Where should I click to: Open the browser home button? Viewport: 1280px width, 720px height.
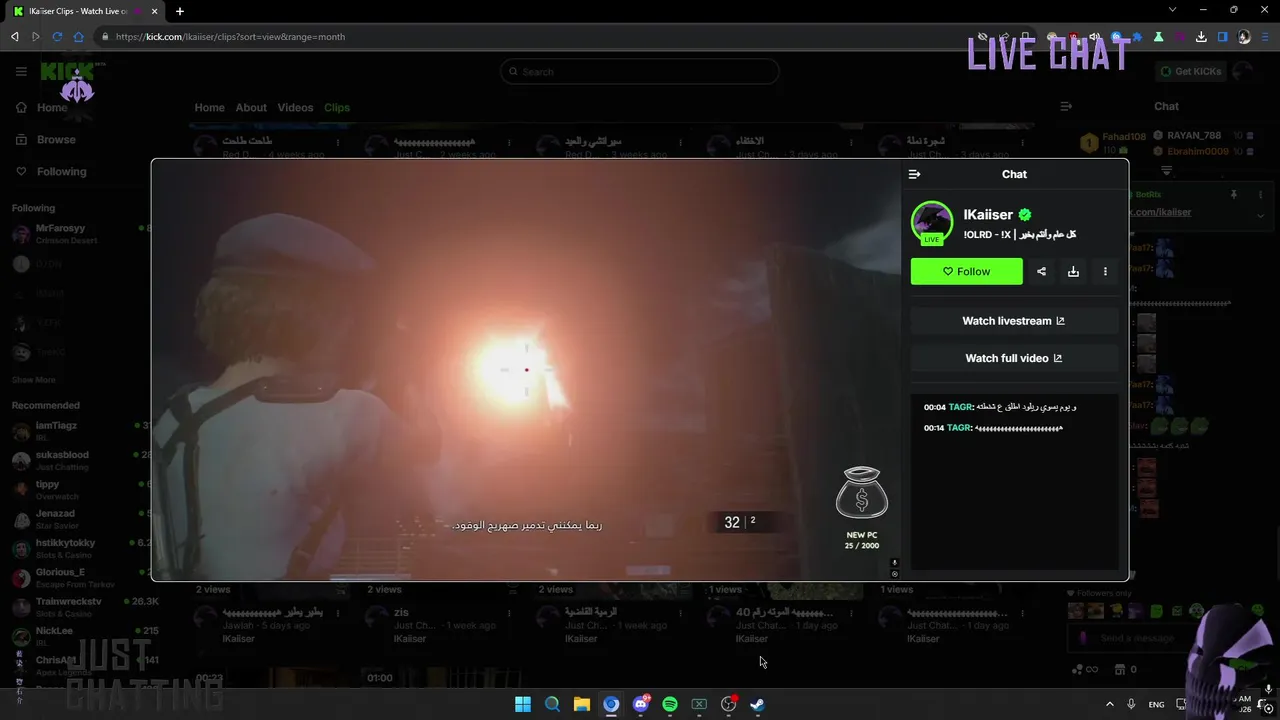[78, 37]
